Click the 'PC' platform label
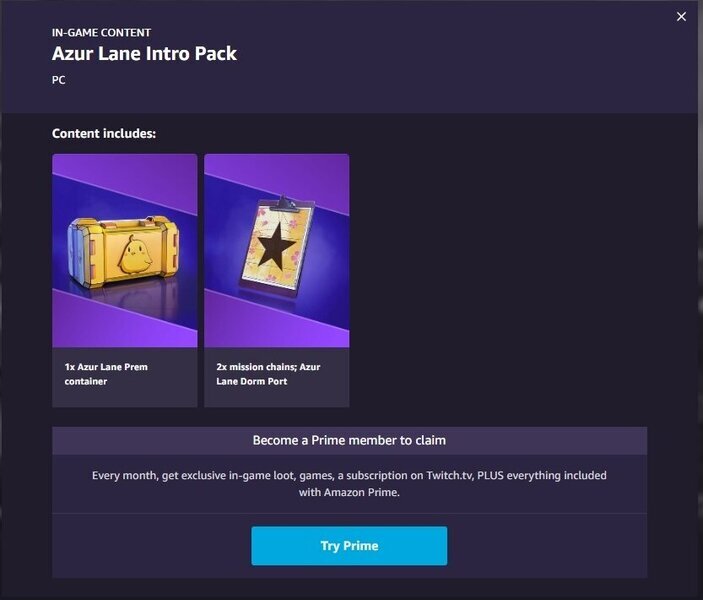703x600 pixels. pos(58,80)
